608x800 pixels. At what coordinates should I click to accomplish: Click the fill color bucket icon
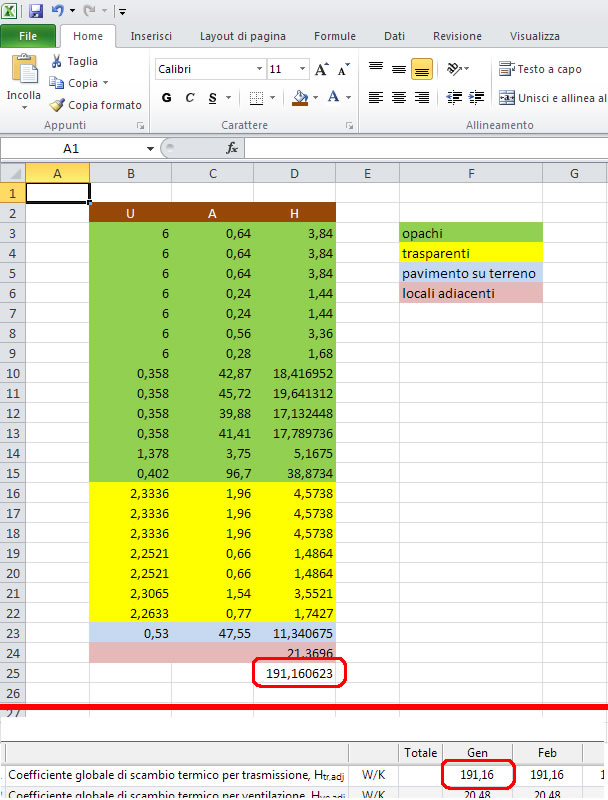tap(300, 97)
